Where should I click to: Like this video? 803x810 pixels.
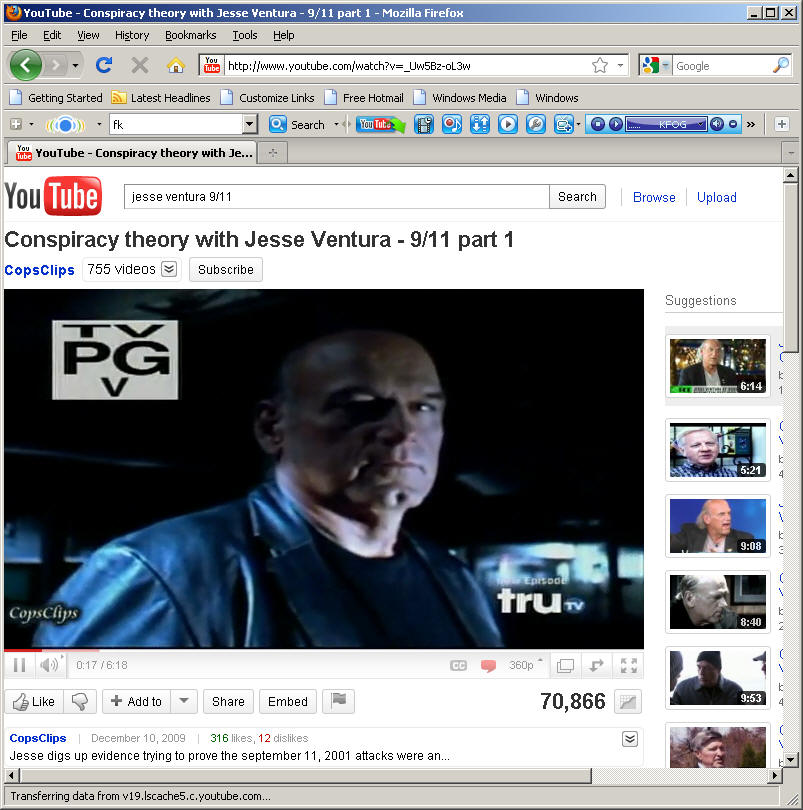click(34, 701)
